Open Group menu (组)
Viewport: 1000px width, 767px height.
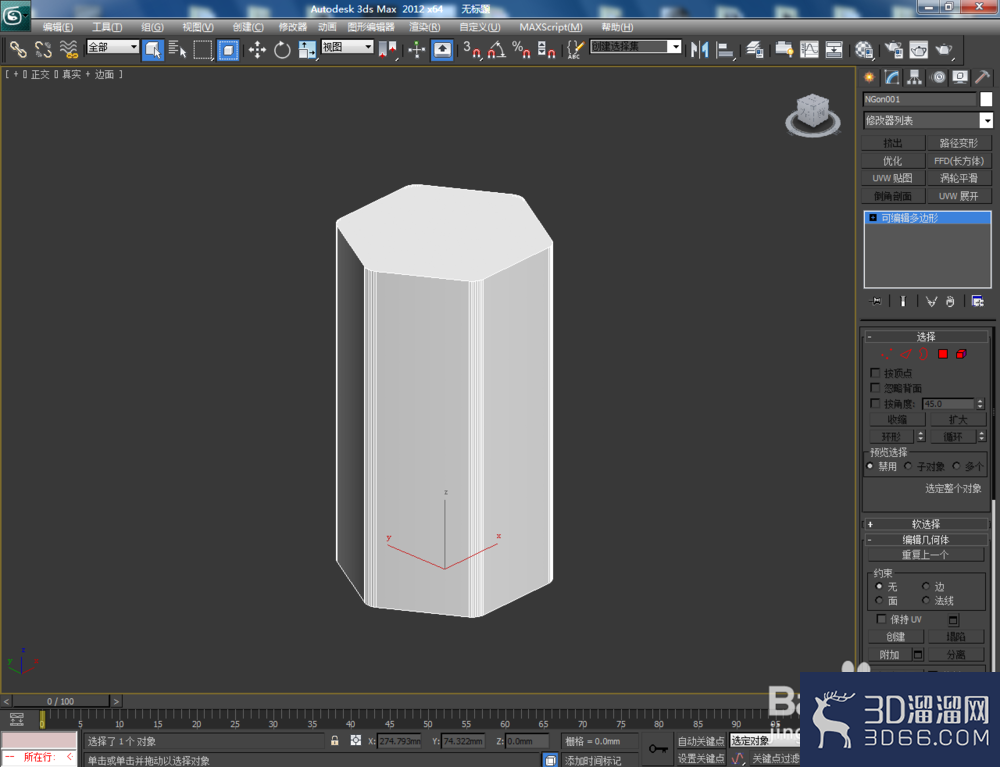(x=152, y=27)
